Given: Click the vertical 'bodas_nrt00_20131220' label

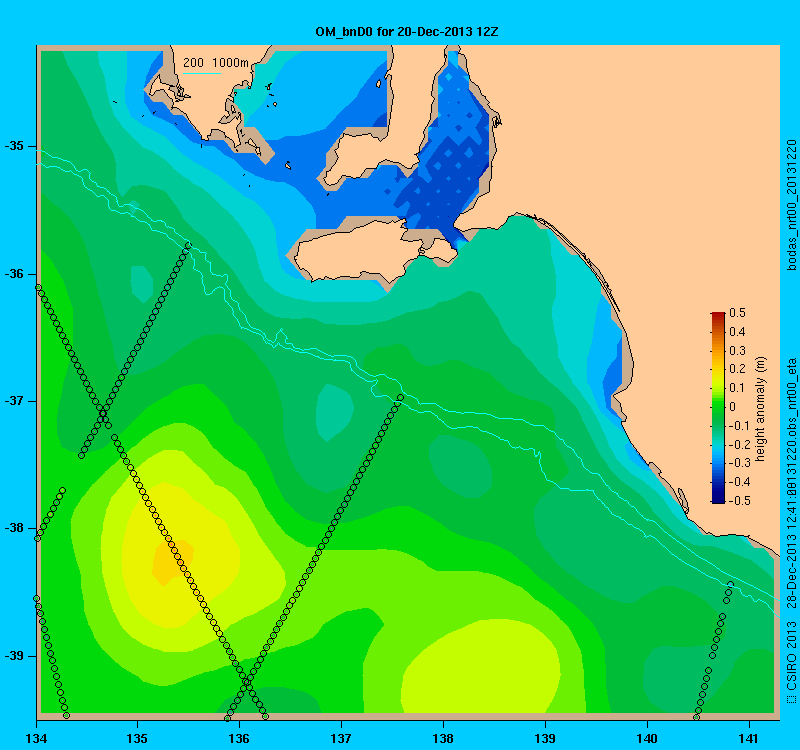Looking at the screenshot, I should [791, 205].
